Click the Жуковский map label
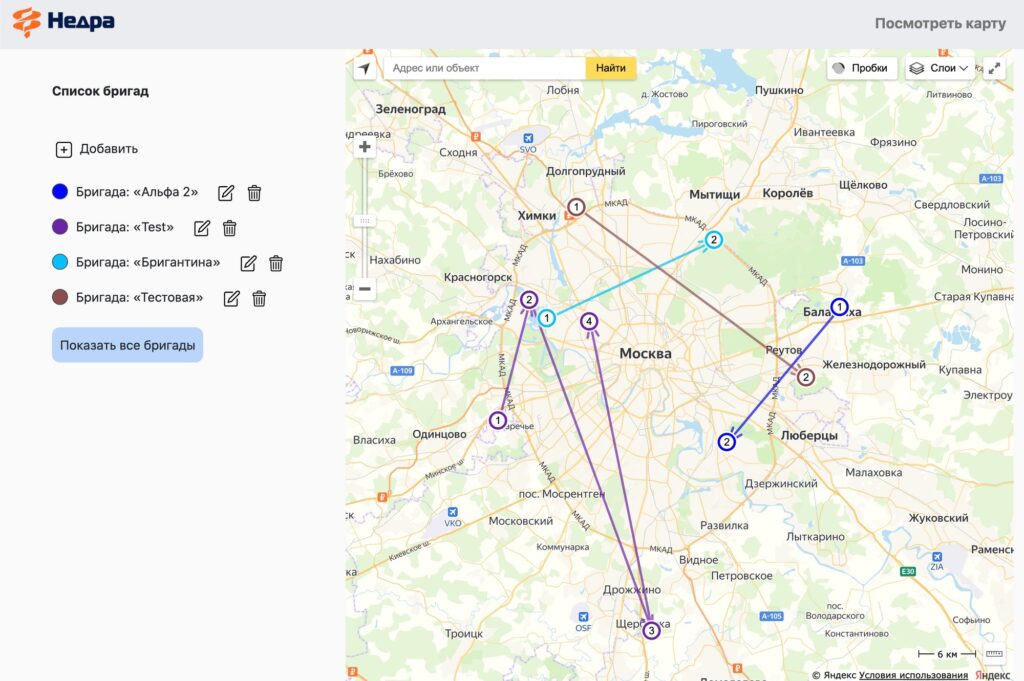Screen dimensions: 1024x681 [938, 518]
